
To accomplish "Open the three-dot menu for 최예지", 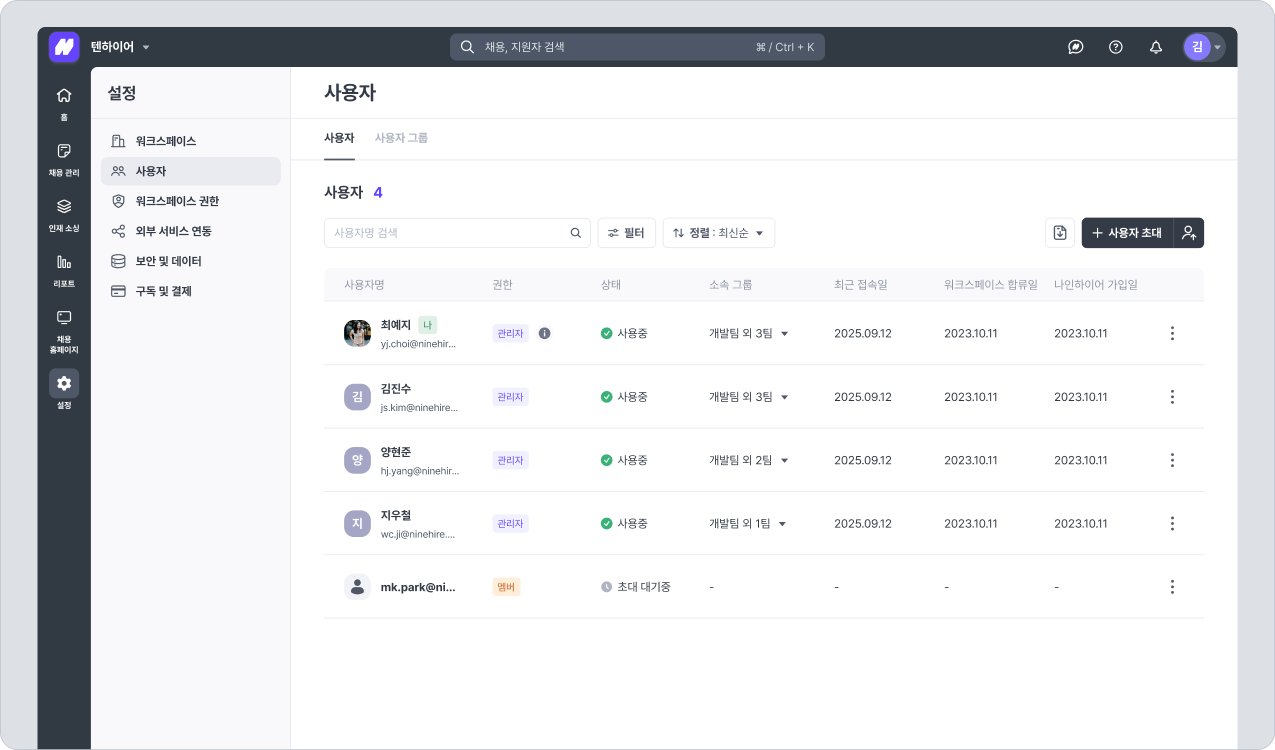I will tap(1172, 333).
